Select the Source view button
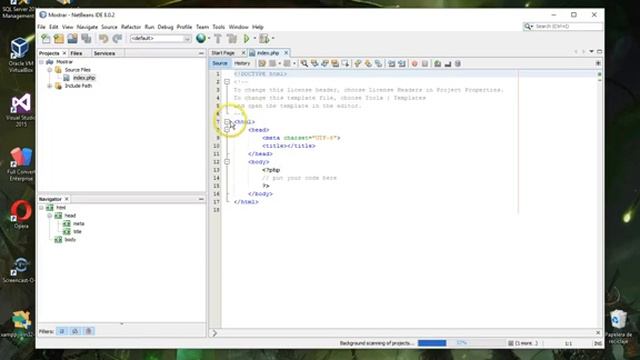640x360 pixels. 220,63
